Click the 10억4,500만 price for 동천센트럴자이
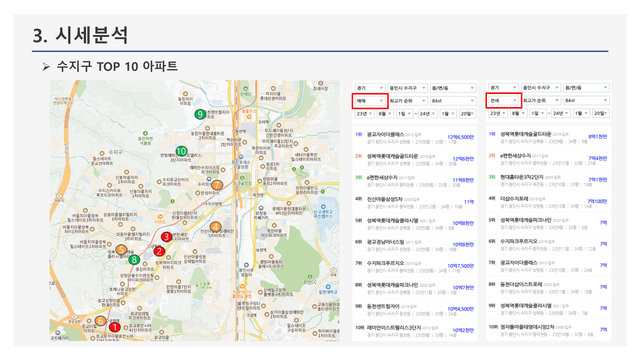The width and height of the screenshot is (640, 360). tap(460, 309)
